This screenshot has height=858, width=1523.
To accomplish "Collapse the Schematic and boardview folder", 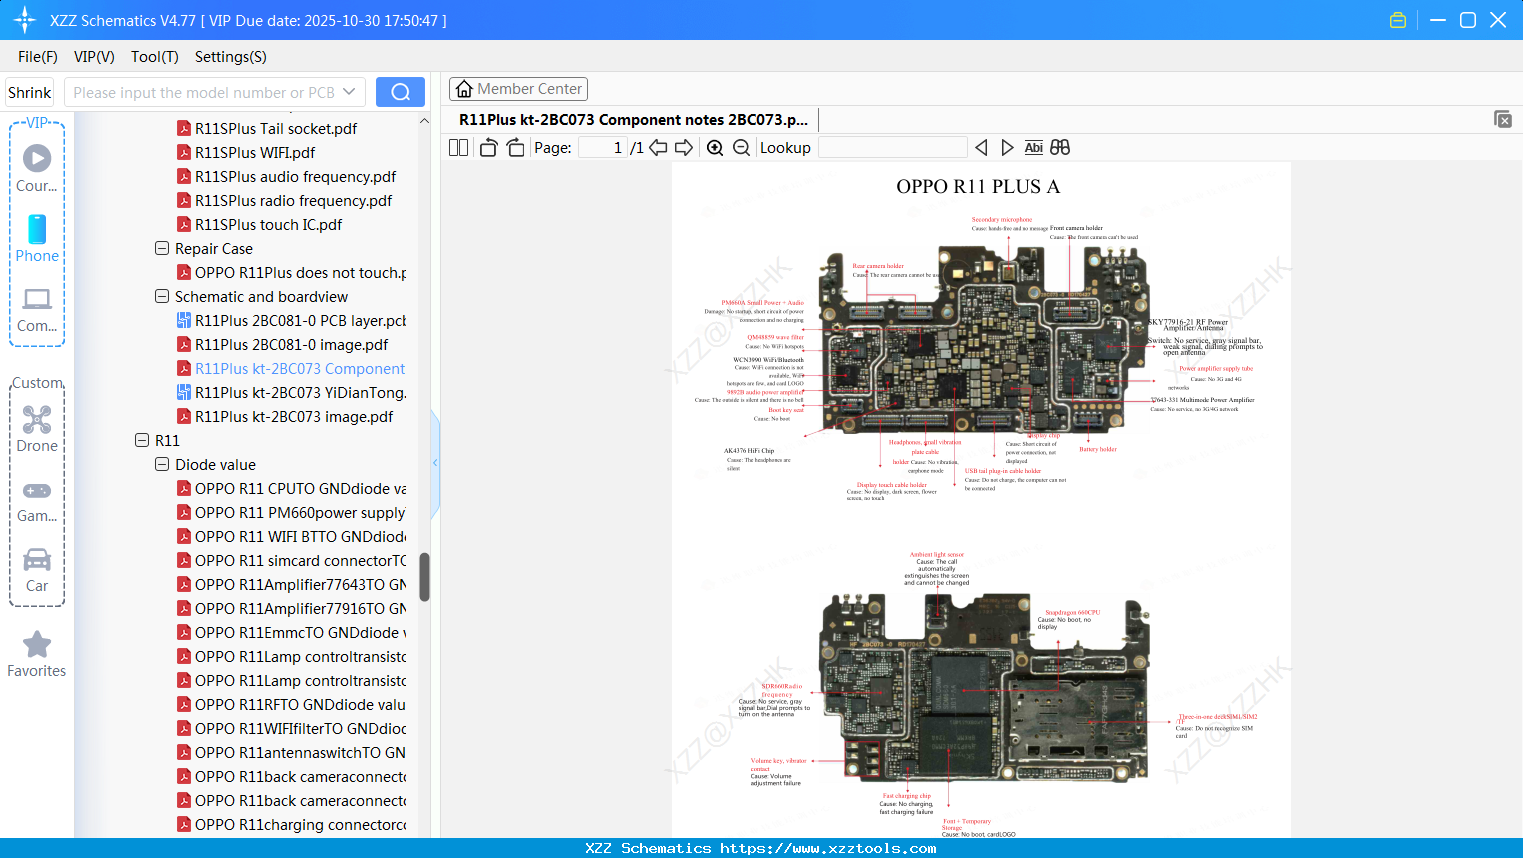I will [162, 296].
